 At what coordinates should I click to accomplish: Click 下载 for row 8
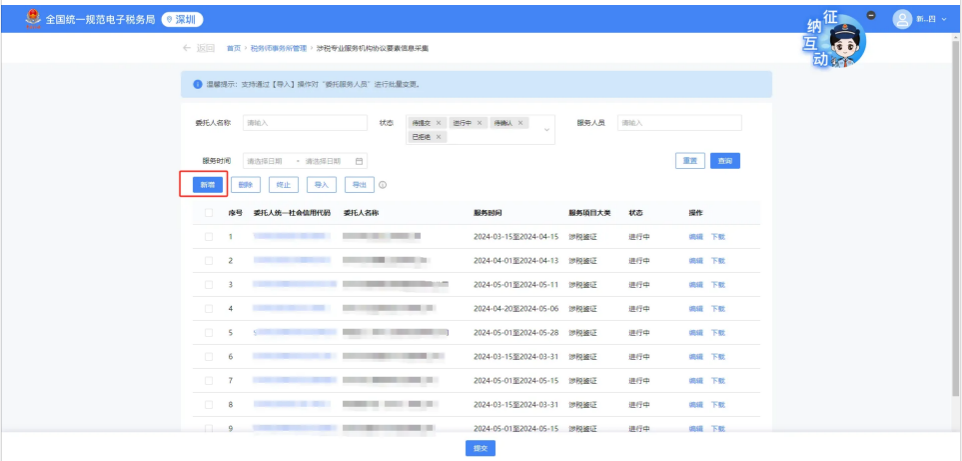click(718, 405)
